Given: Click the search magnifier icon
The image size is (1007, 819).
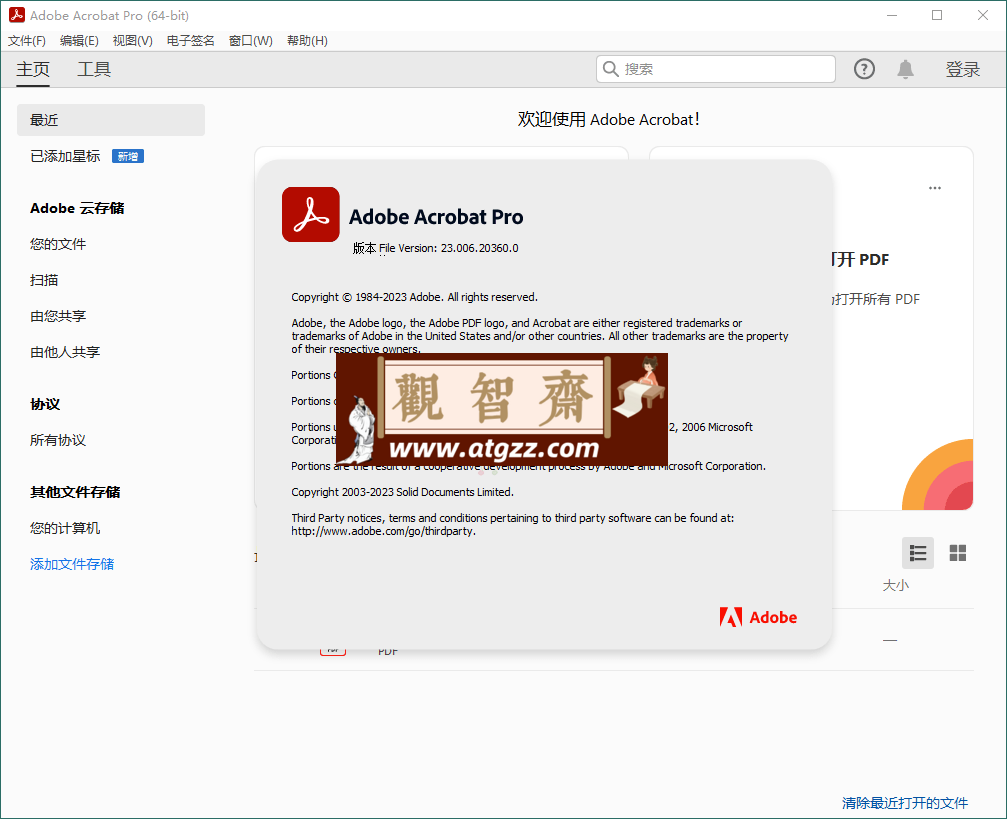Looking at the screenshot, I should click(x=611, y=69).
